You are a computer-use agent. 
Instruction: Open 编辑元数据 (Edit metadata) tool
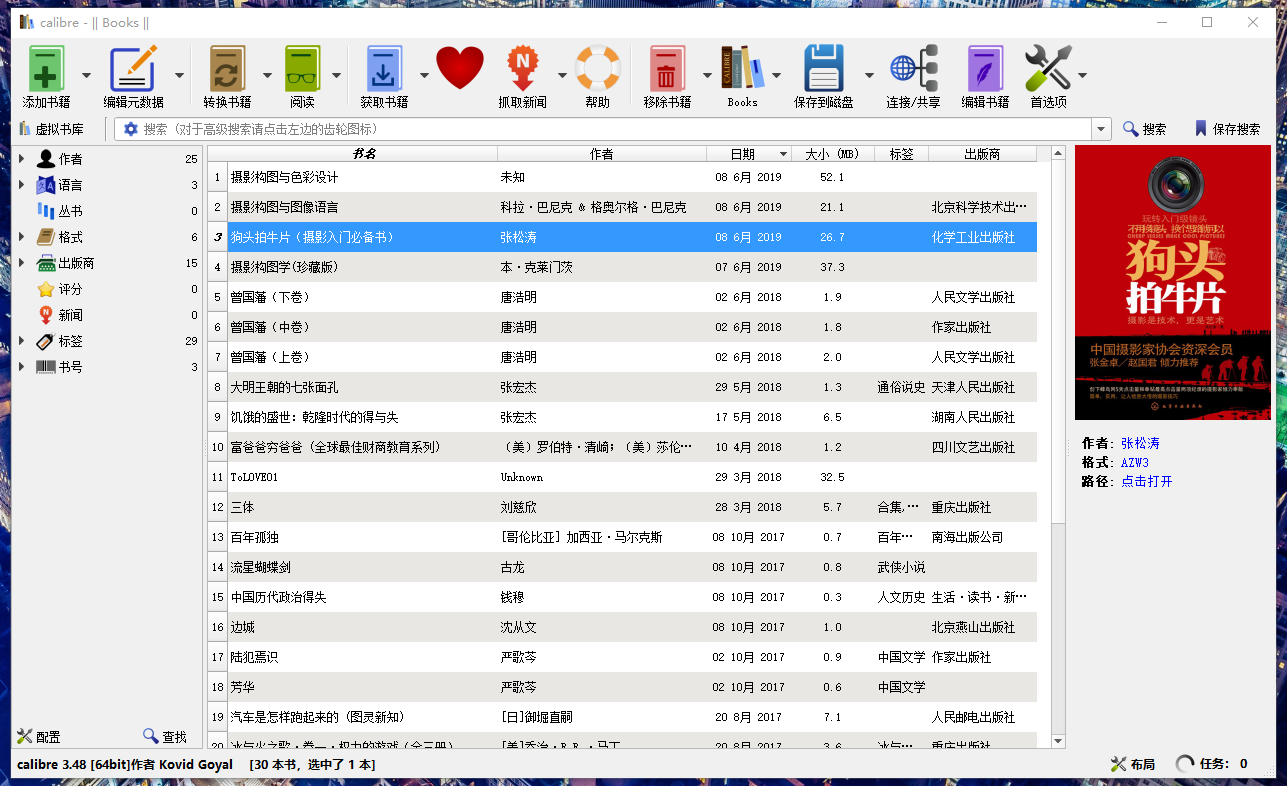133,69
